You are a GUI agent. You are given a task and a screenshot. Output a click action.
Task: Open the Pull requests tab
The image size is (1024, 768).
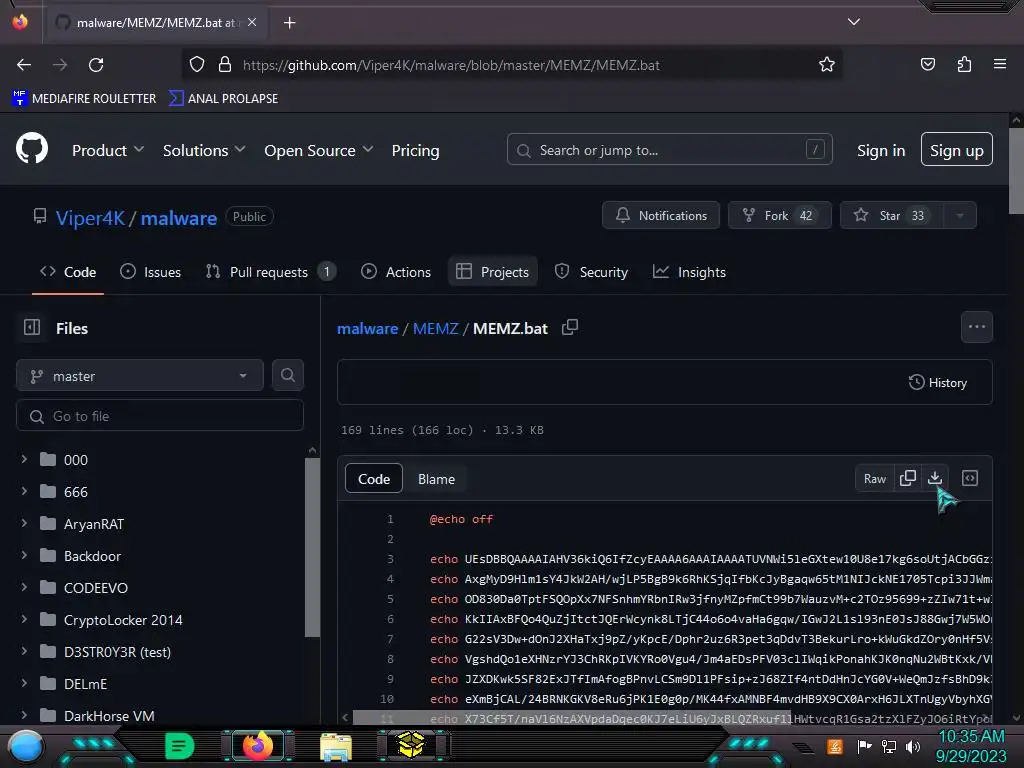[270, 272]
